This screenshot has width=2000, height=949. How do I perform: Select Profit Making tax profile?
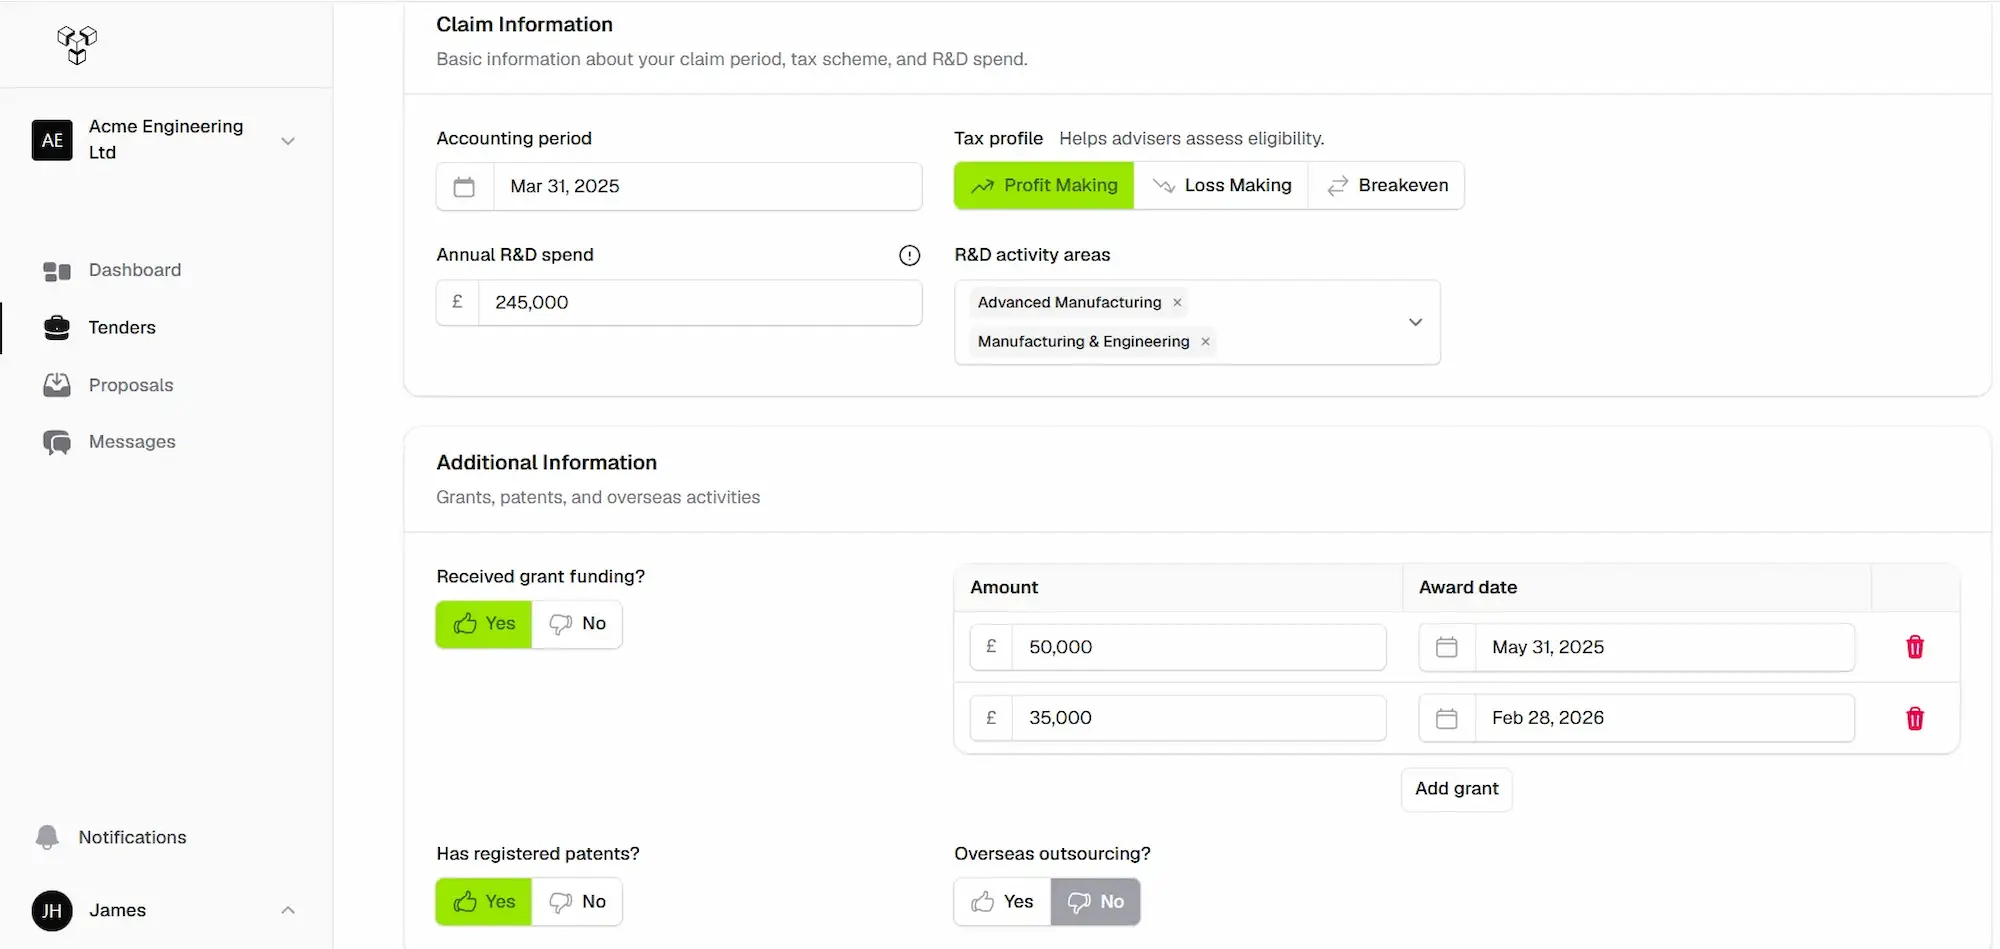tap(1044, 185)
